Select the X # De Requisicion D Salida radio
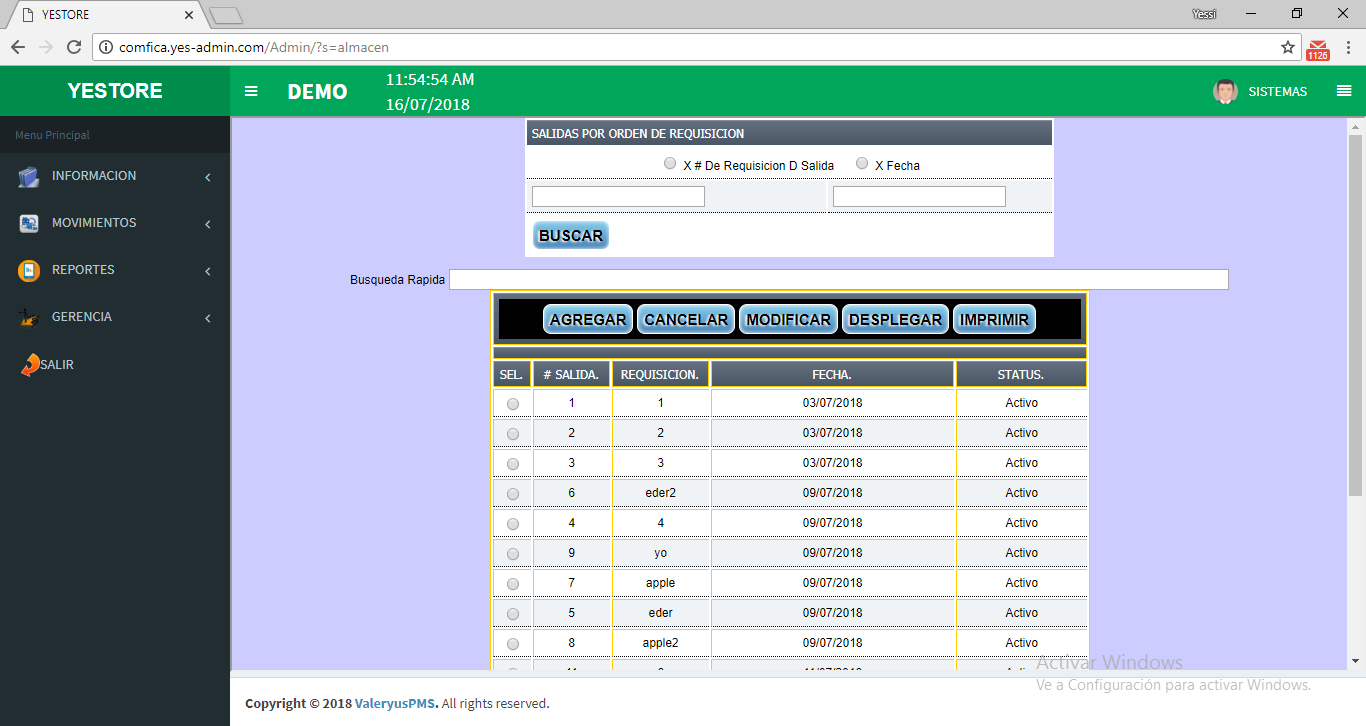Viewport: 1366px width, 726px height. 670,164
